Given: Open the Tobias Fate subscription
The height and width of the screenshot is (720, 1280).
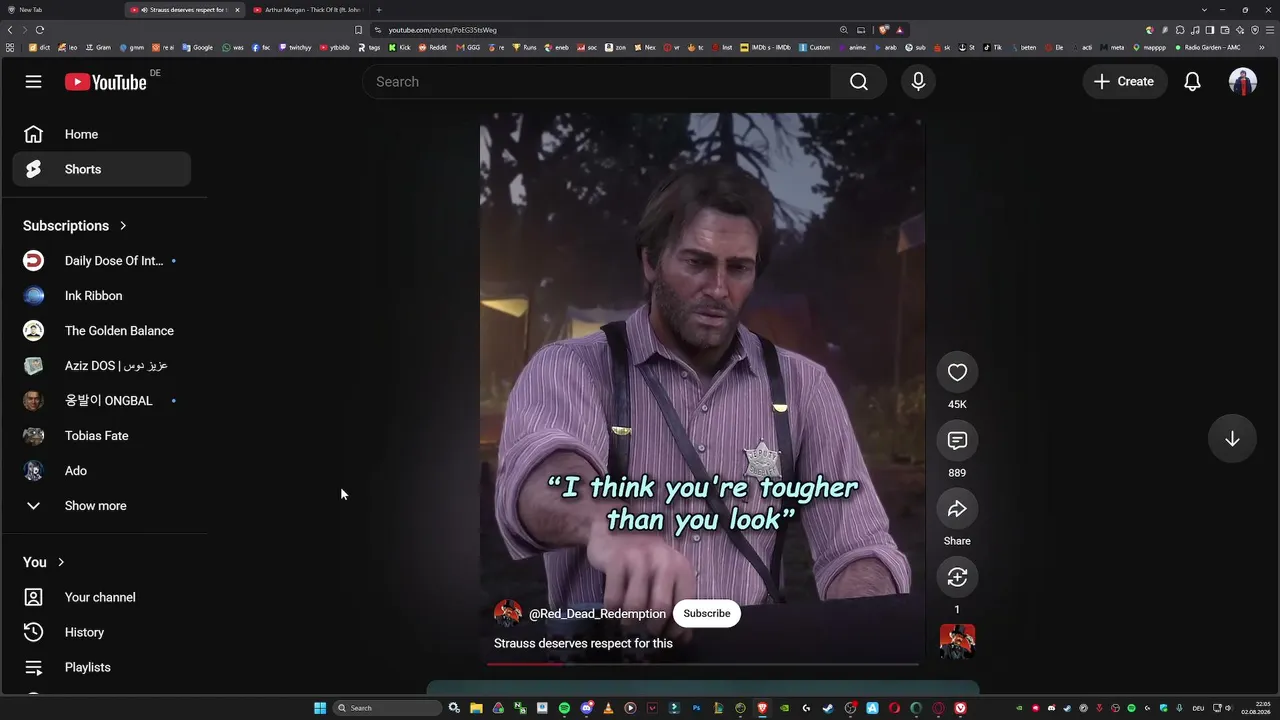Looking at the screenshot, I should 101,436.
